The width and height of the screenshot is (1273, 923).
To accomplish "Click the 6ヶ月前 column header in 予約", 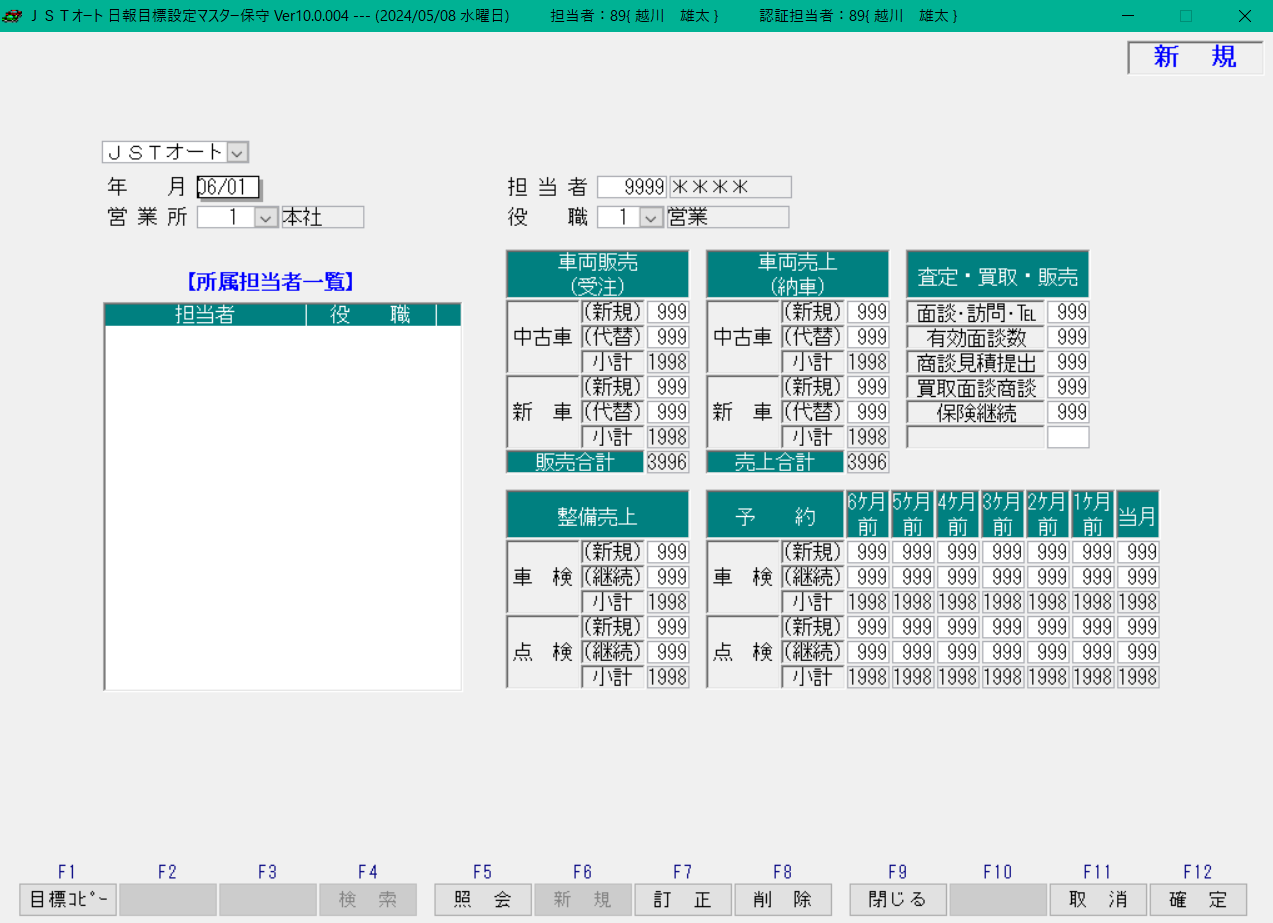I will coord(868,514).
